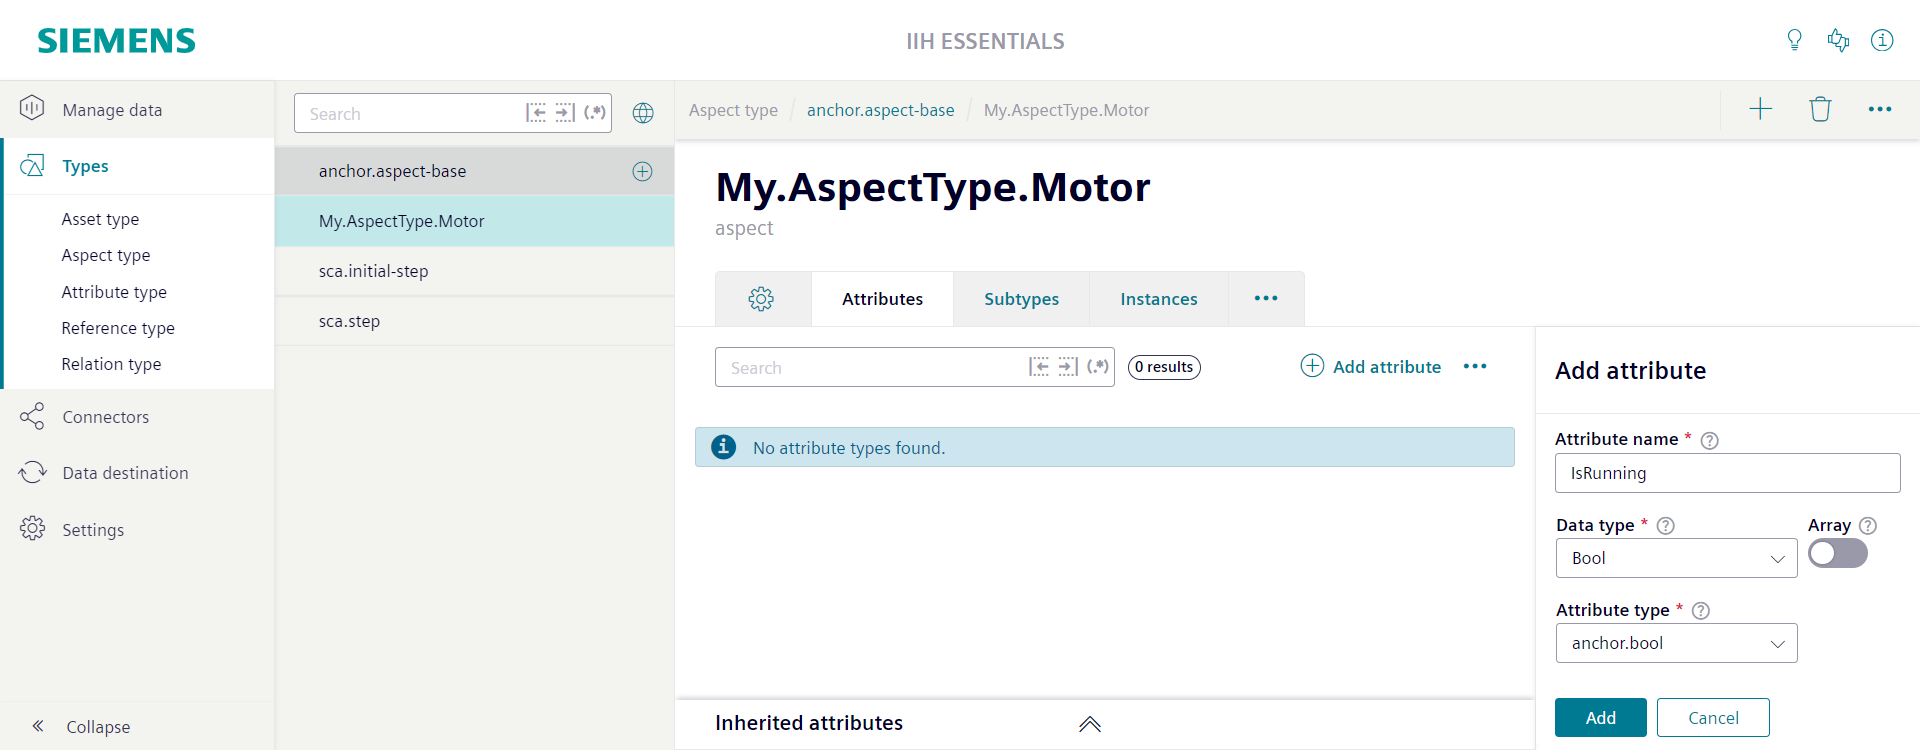Click the Data destination sync icon
The image size is (1920, 750).
32,472
